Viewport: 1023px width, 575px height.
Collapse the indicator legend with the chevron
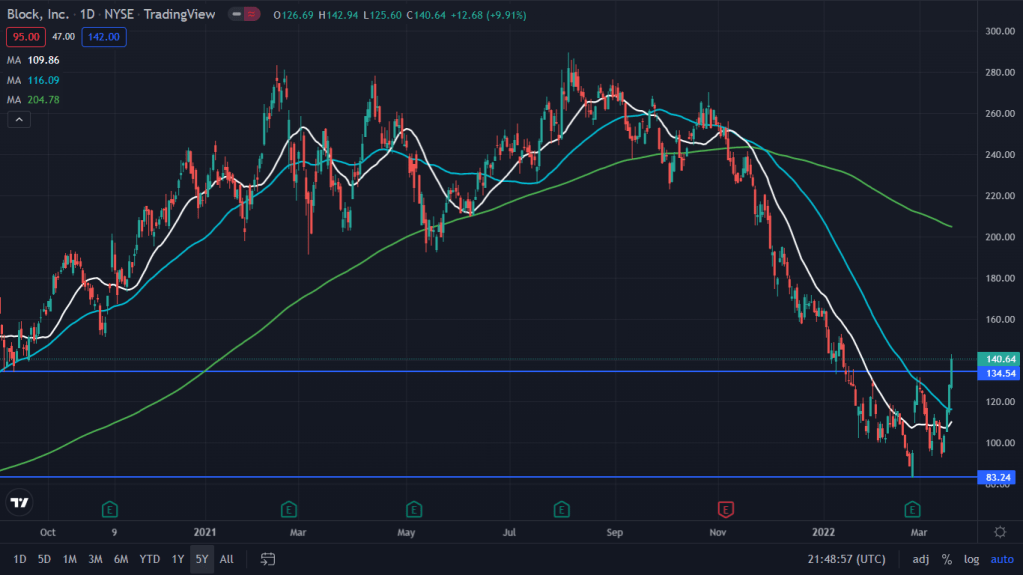tap(18, 119)
